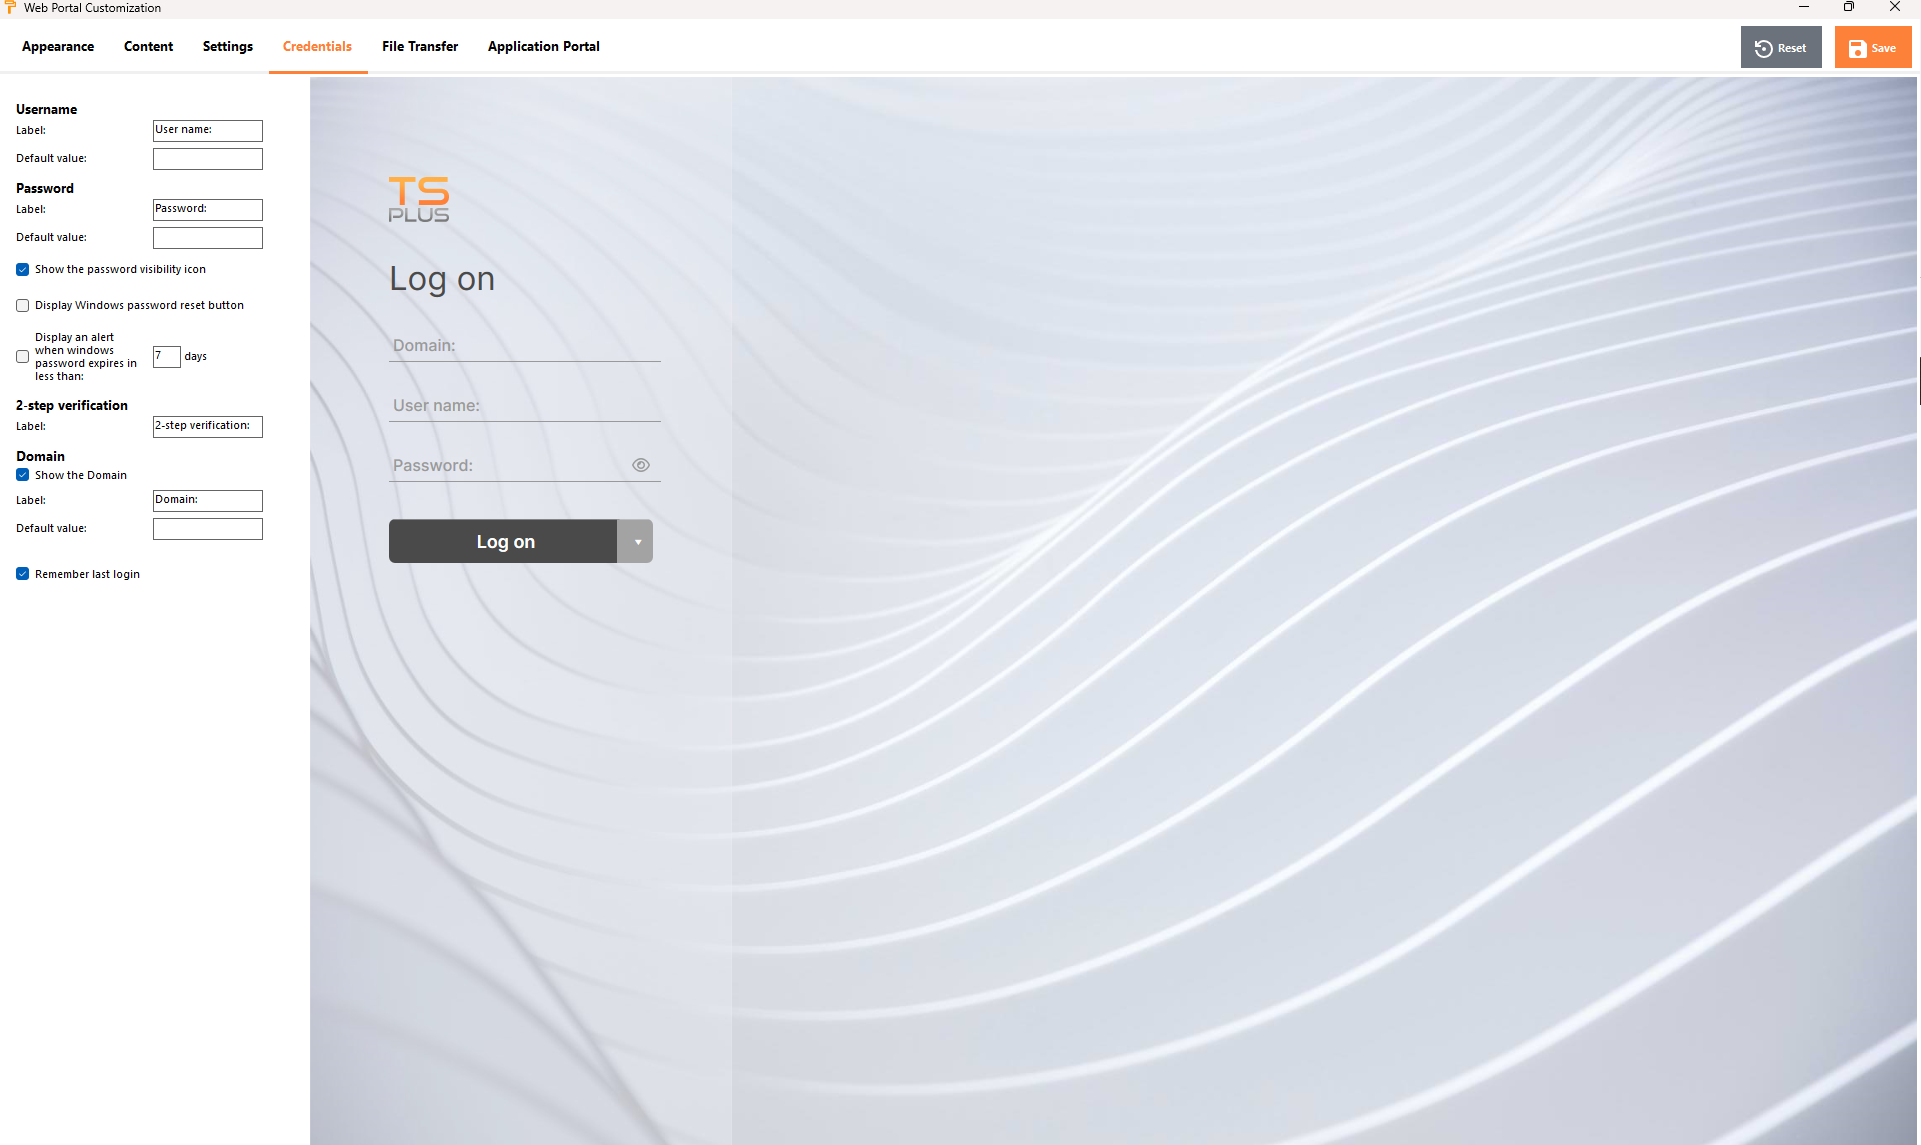Image resolution: width=1921 pixels, height=1145 pixels.
Task: Click the Reset button in toolbar
Action: 1782,49
